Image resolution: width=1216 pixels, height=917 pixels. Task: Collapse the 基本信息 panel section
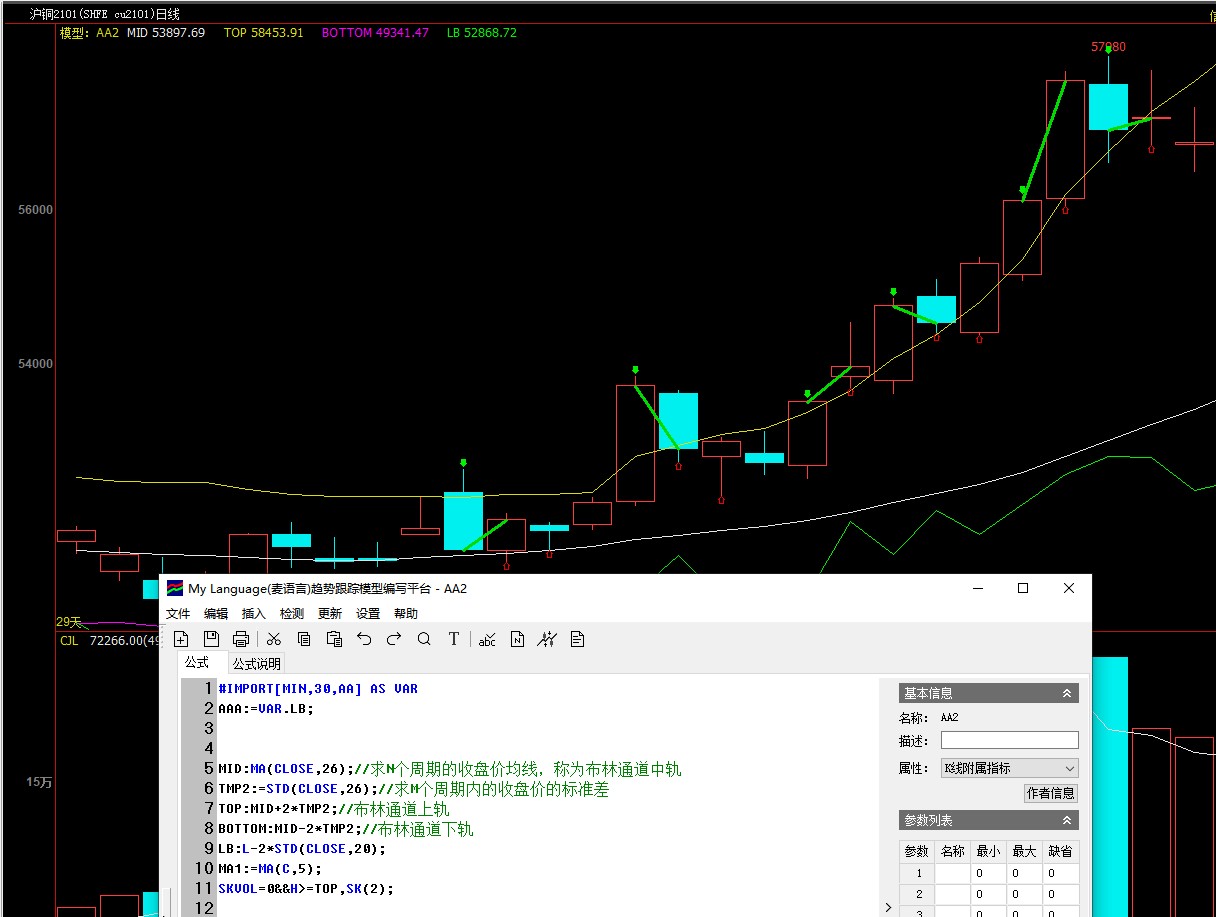(1066, 693)
